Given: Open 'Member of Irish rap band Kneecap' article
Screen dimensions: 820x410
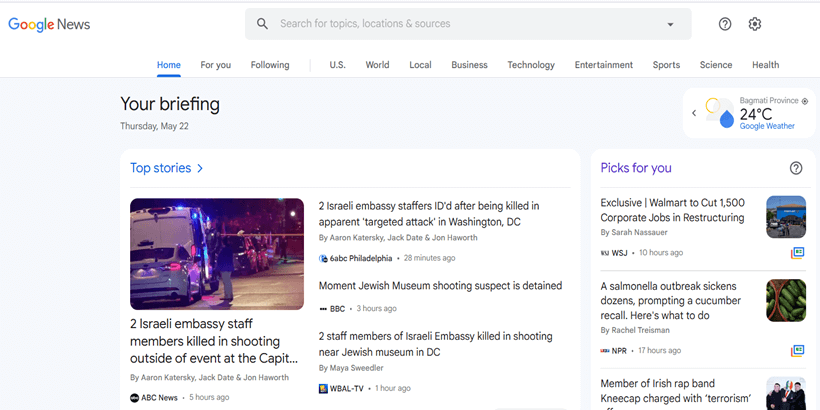Looking at the screenshot, I should (x=676, y=393).
